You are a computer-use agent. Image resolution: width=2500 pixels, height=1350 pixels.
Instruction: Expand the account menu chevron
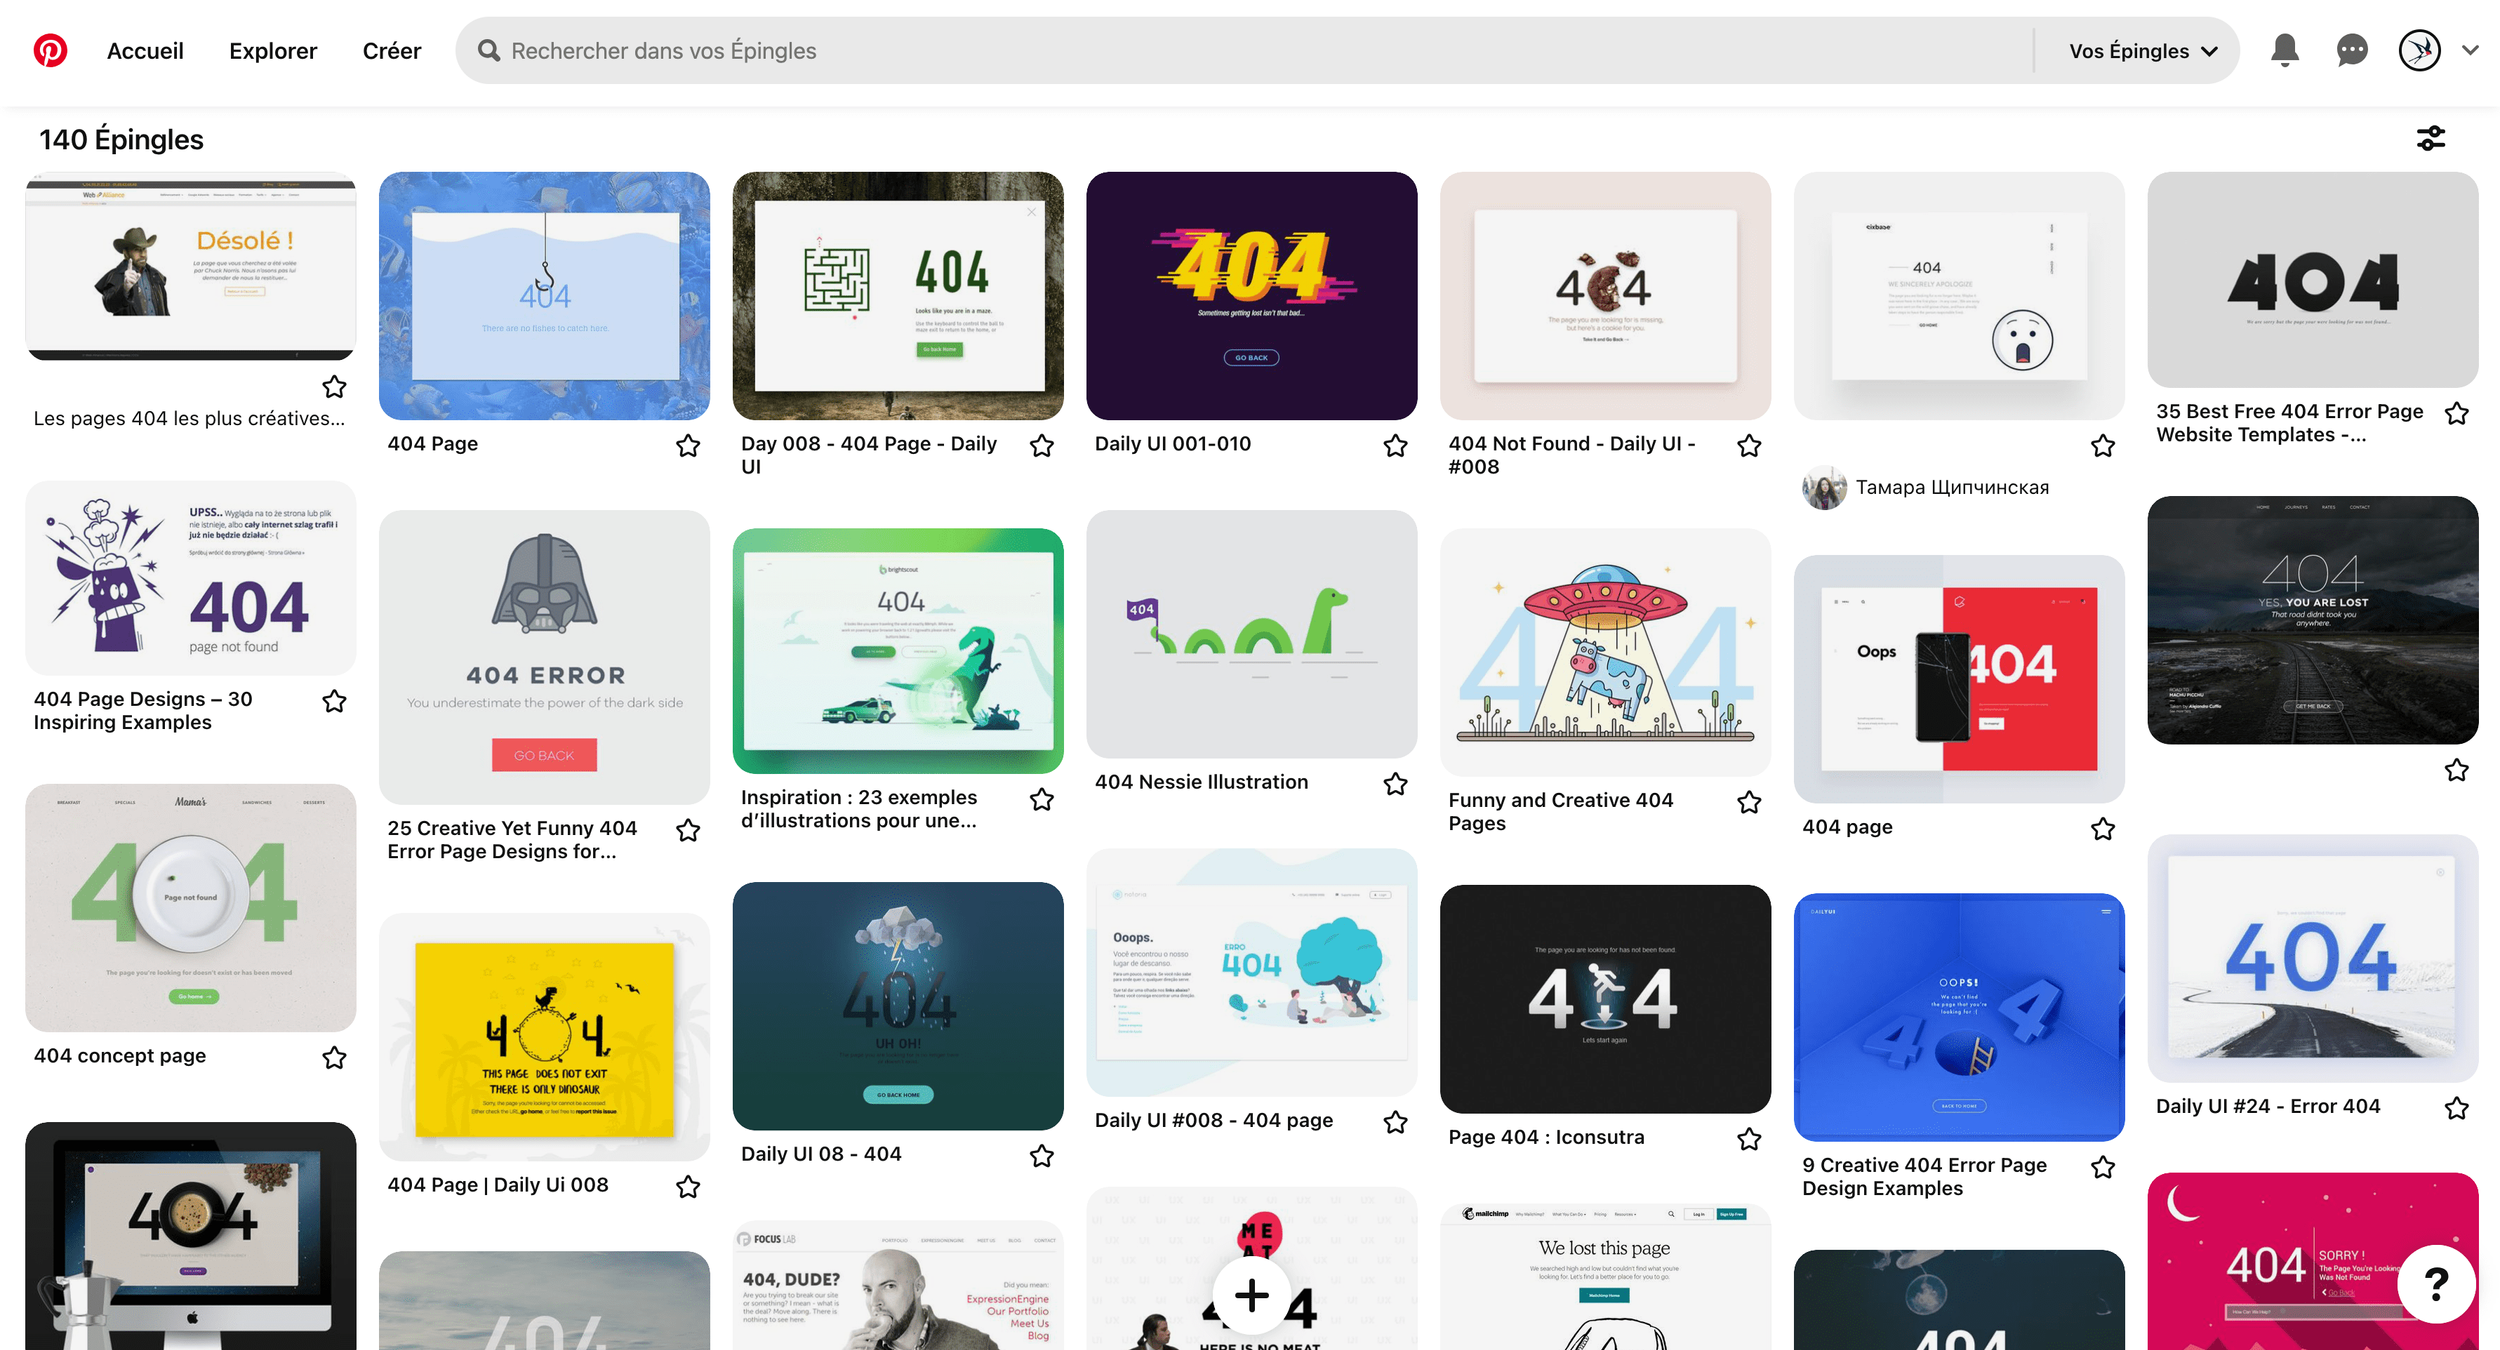tap(2470, 50)
